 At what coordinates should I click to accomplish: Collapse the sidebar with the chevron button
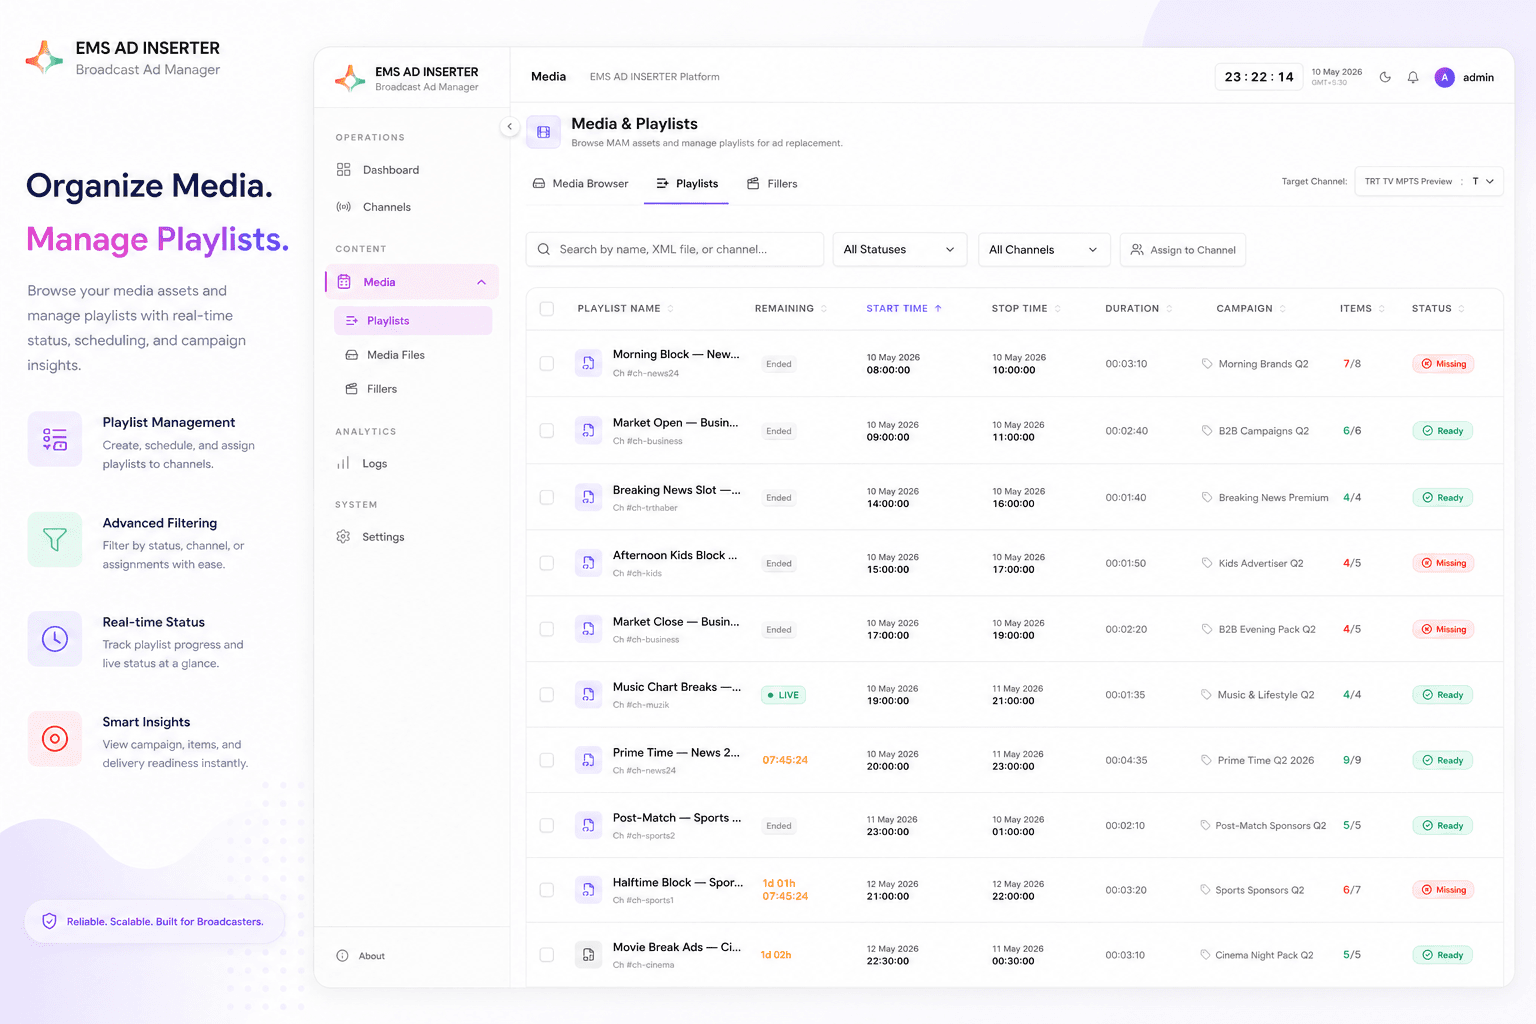[509, 126]
